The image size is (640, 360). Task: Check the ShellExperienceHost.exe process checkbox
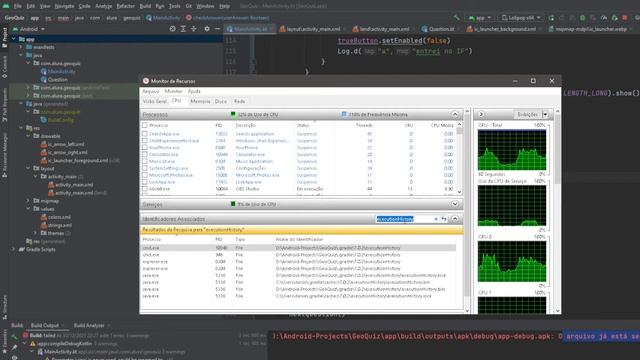coord(144,140)
